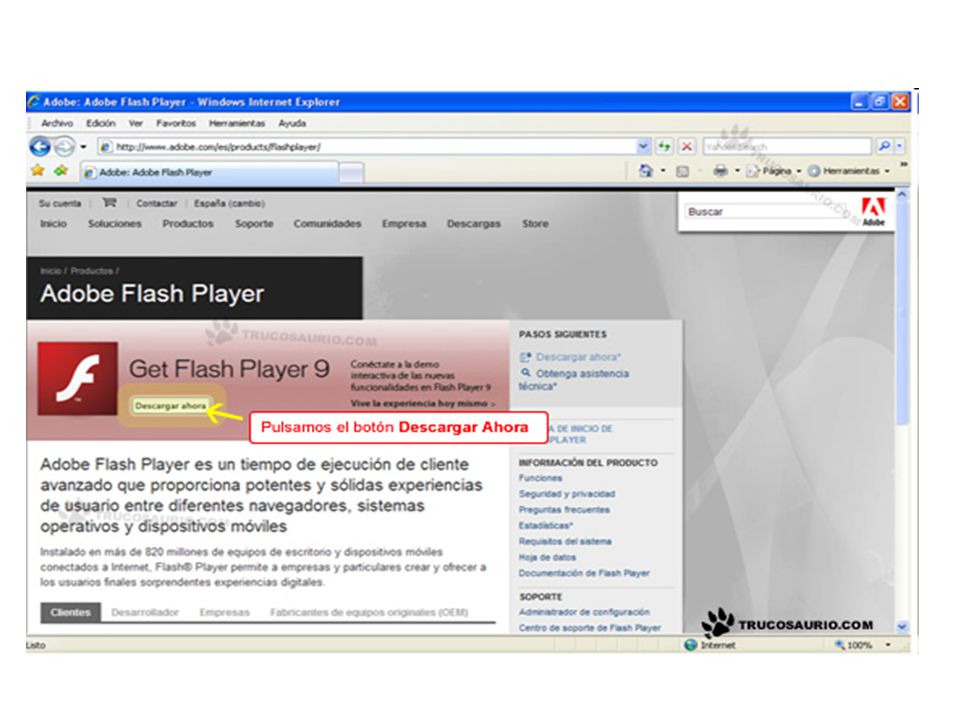Open the Archivo menu

57,123
